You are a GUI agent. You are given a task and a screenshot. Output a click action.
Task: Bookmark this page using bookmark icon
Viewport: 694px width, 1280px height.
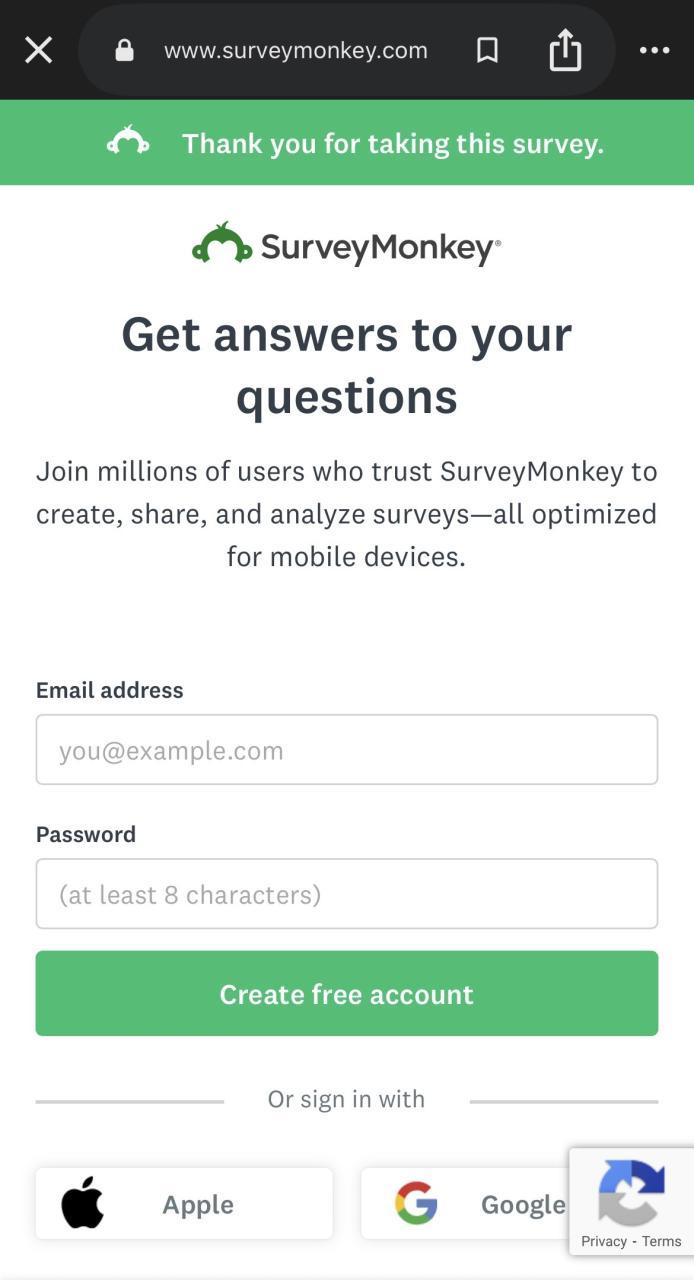(487, 50)
